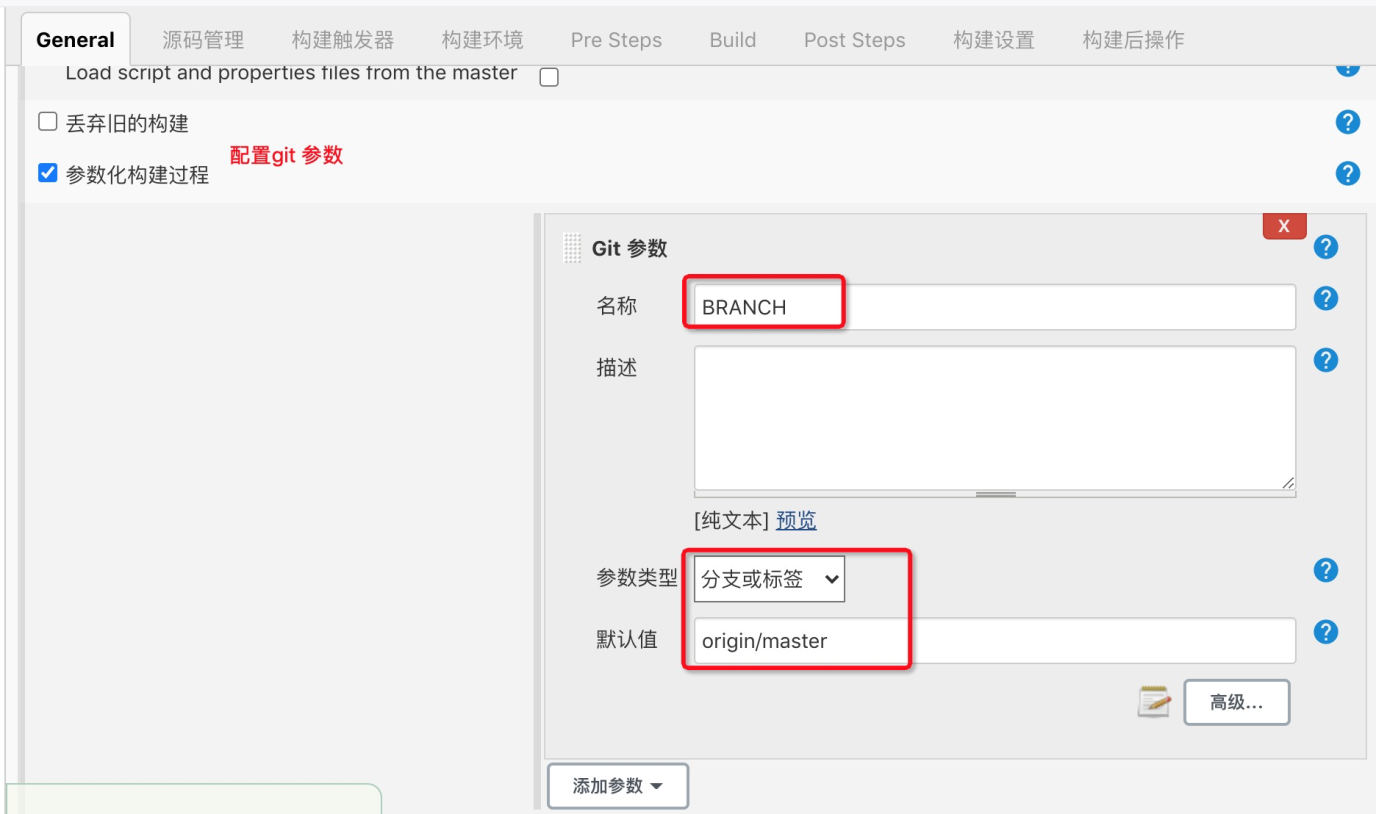Image resolution: width=1376 pixels, height=814 pixels.
Task: Open help for 丢弃旧的构建 option
Action: coord(1347,123)
